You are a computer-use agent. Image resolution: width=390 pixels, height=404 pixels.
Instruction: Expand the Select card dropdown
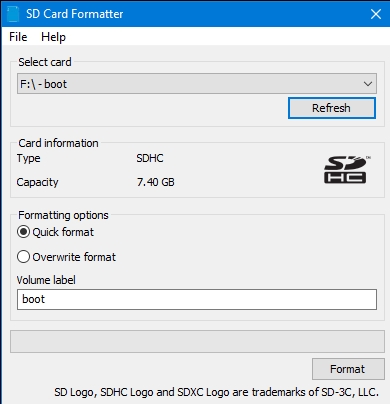(x=197, y=84)
